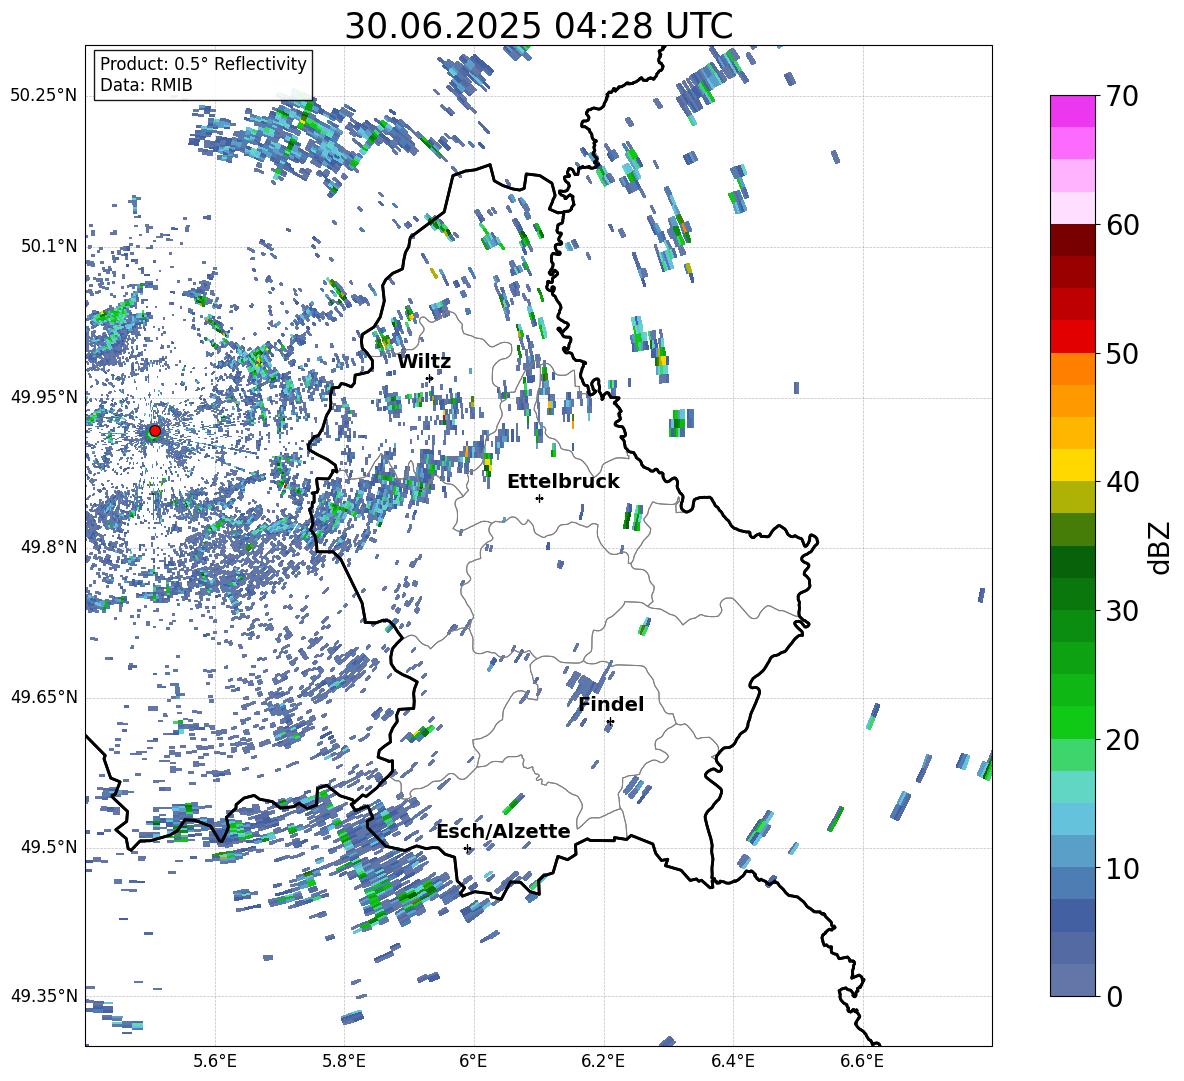This screenshot has width=1184, height=1081.
Task: Click the 5.6°E longitude label
Action: point(215,1061)
